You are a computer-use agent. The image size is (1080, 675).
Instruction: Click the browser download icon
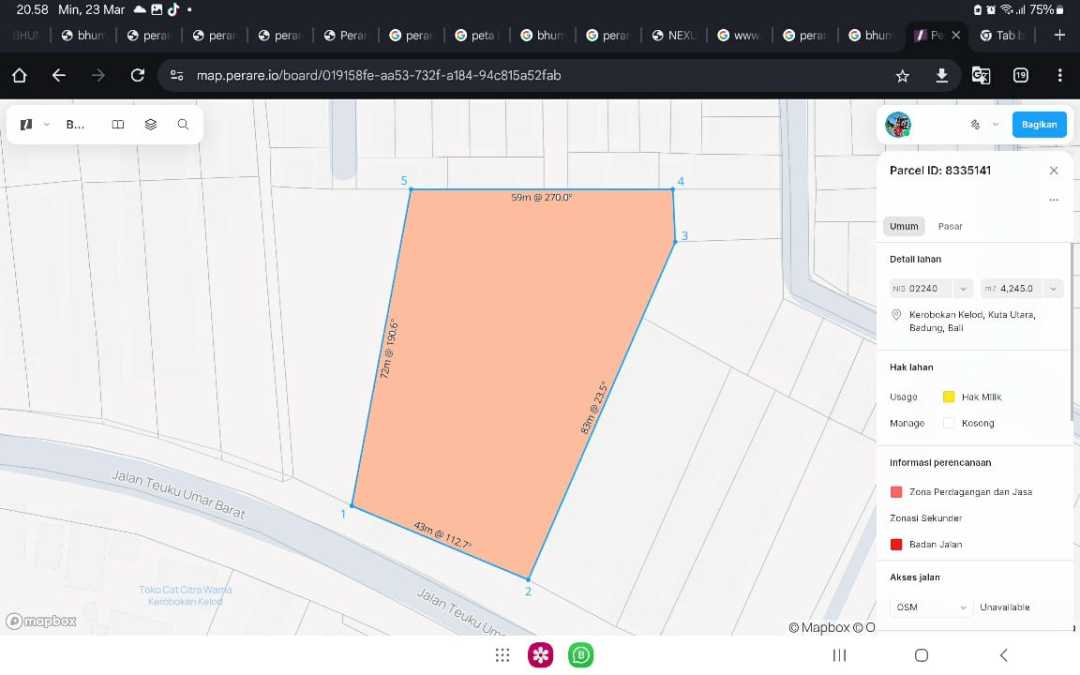[941, 75]
